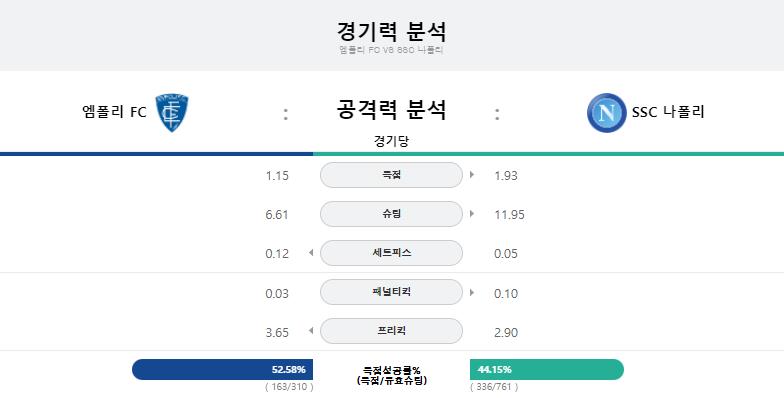The width and height of the screenshot is (784, 398).
Task: Click the 경기당 tab label
Action: coord(391,141)
